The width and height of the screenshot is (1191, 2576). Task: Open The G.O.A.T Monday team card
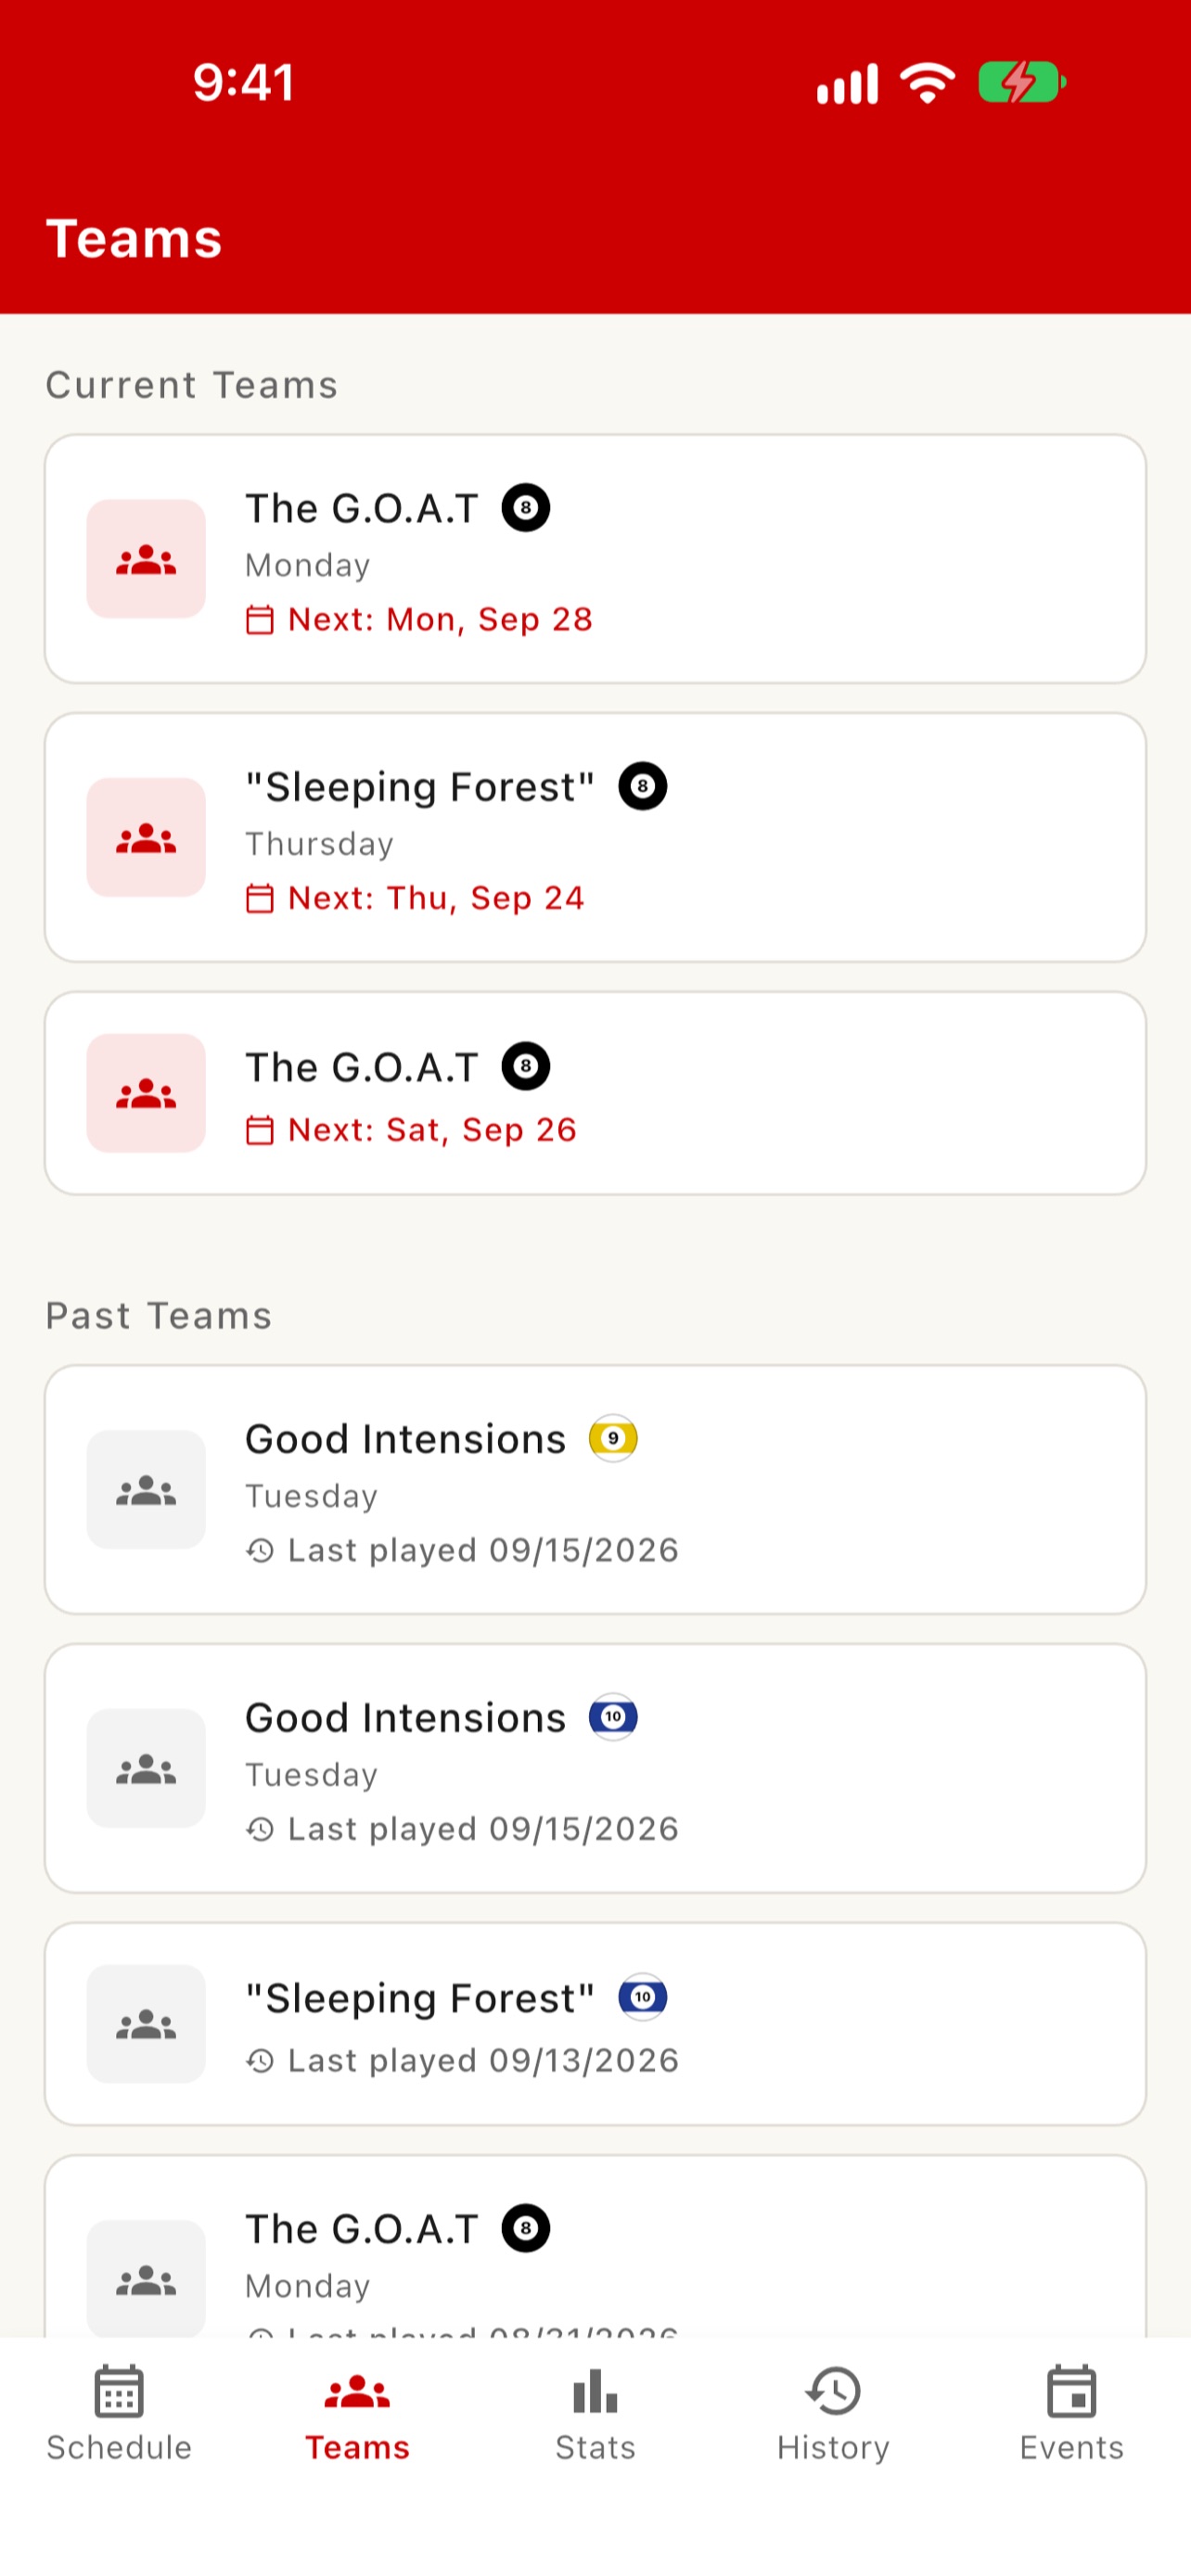[595, 559]
